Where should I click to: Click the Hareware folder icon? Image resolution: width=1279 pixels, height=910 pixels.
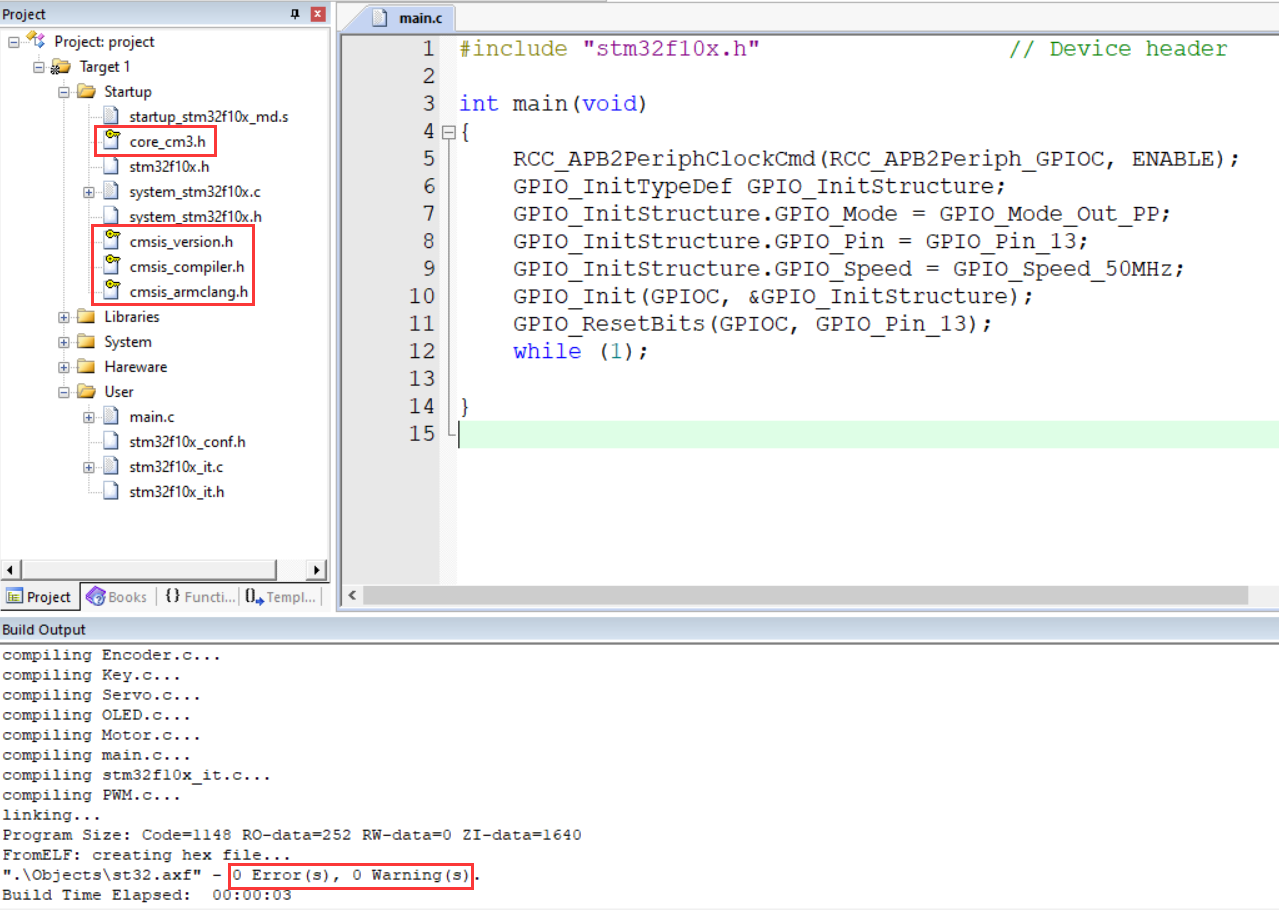pyautogui.click(x=86, y=366)
